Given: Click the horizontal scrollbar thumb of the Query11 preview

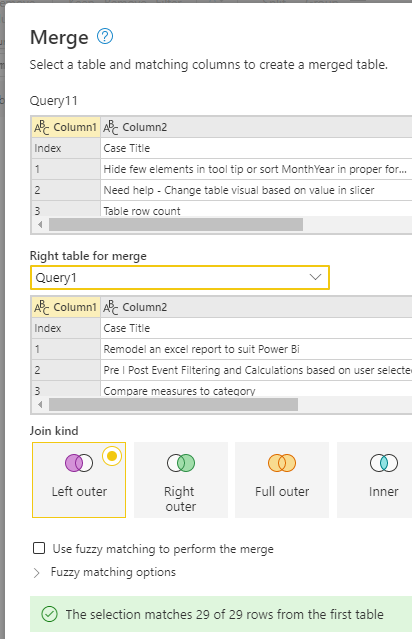Looking at the screenshot, I should pyautogui.click(x=176, y=225).
